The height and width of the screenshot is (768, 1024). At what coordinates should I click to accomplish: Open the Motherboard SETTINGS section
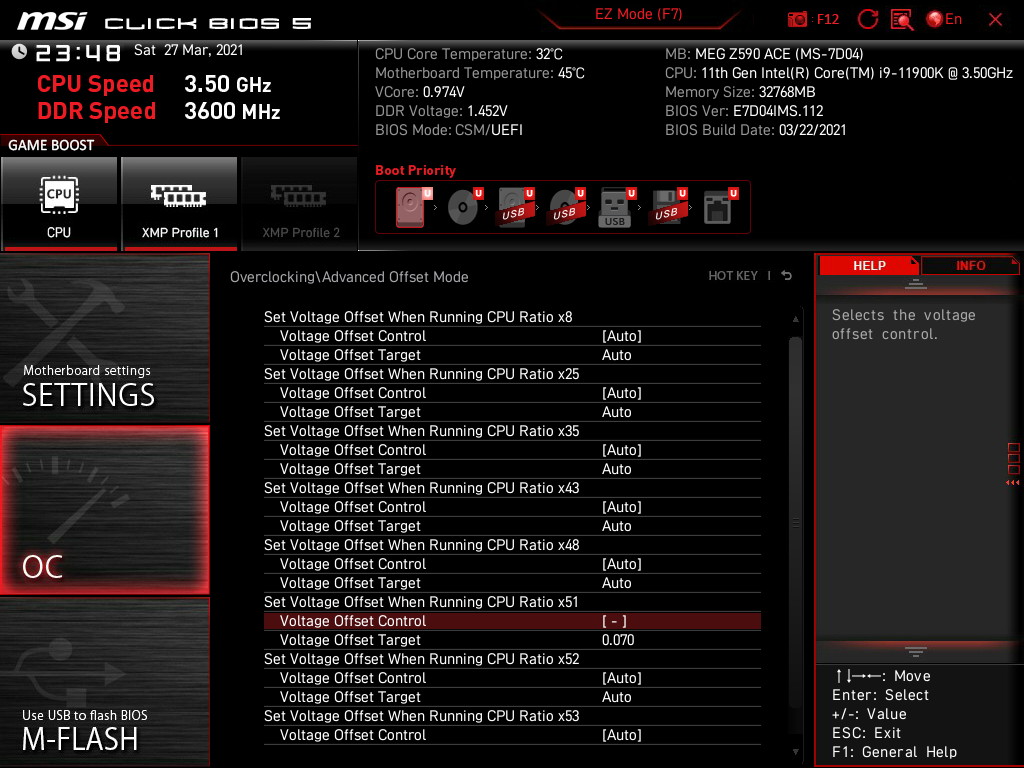coord(105,338)
